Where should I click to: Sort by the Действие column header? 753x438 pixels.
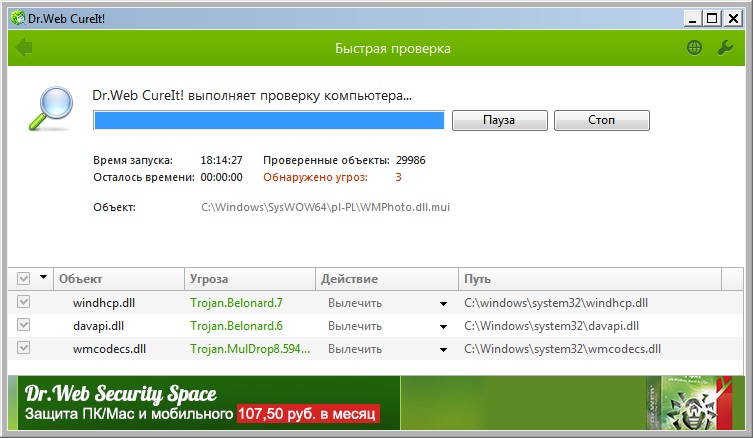click(387, 279)
